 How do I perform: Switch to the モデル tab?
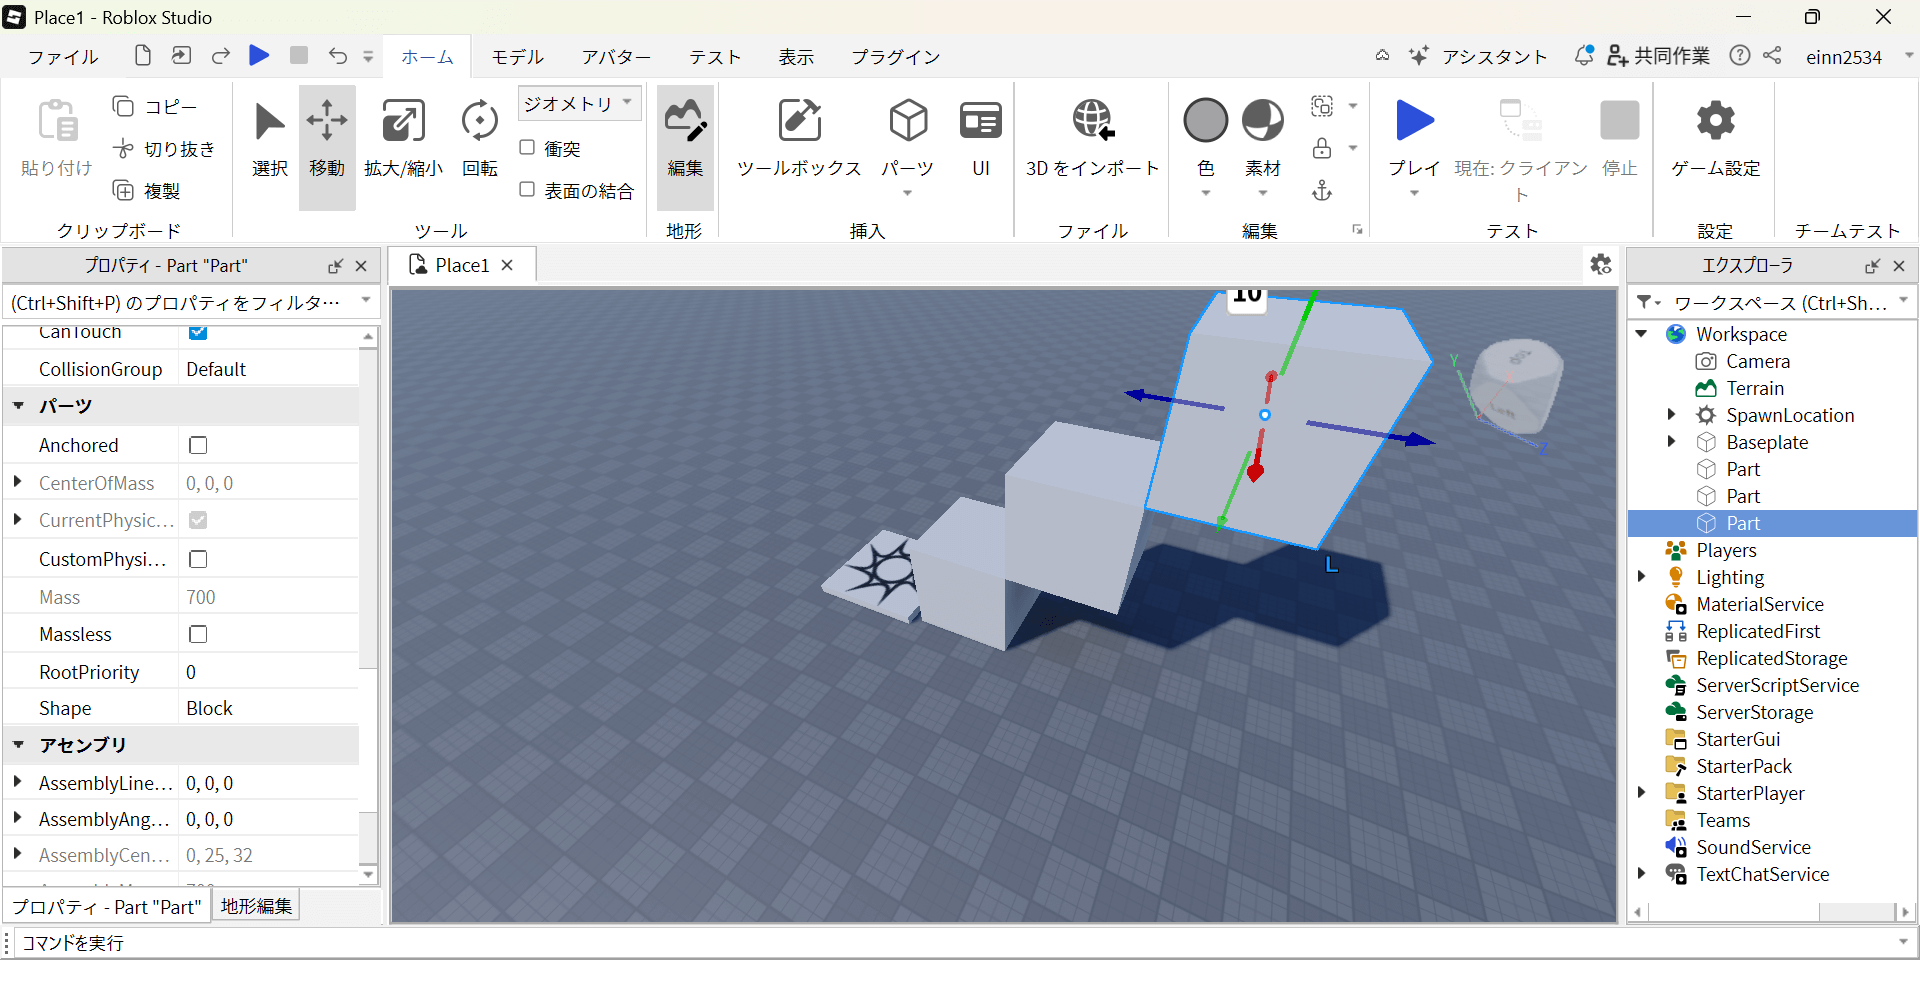pos(518,57)
